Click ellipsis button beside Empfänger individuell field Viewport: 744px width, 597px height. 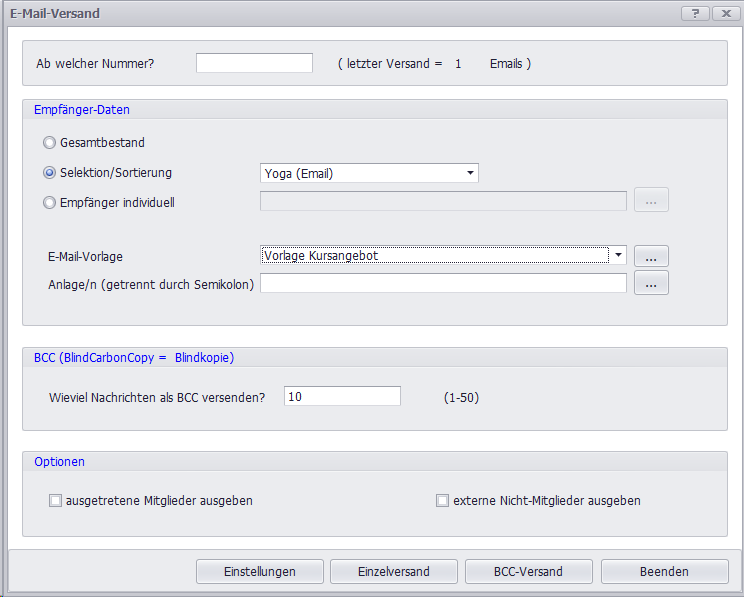(x=650, y=201)
